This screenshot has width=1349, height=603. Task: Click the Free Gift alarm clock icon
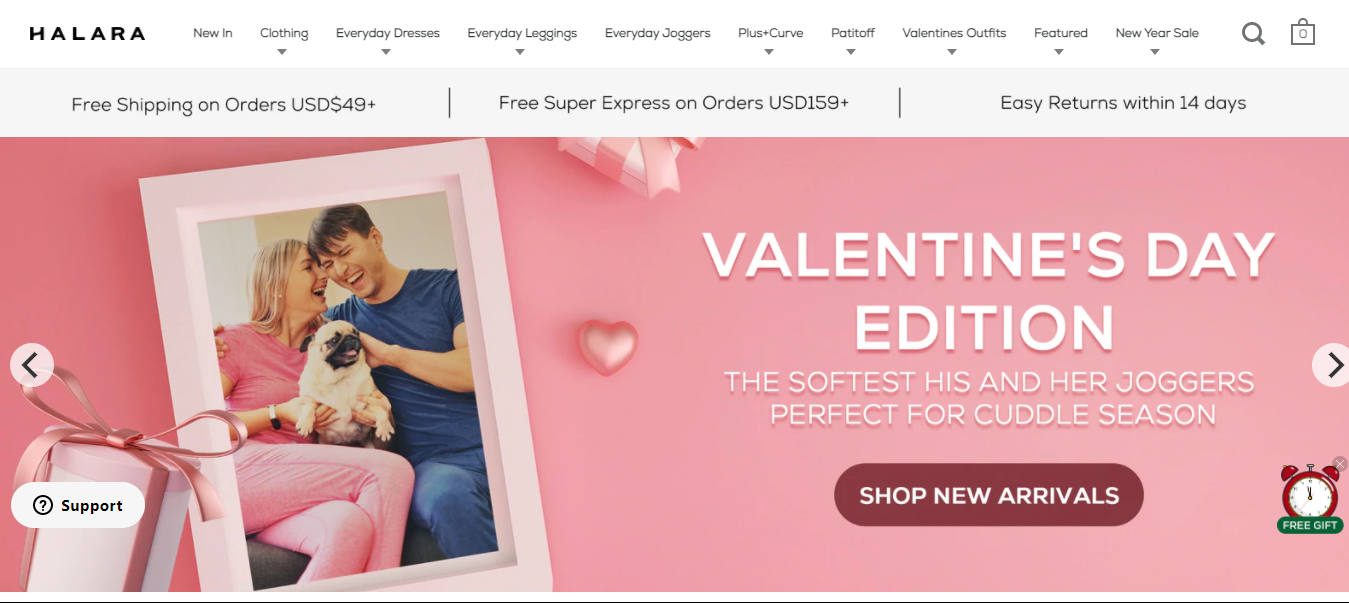pos(1309,498)
